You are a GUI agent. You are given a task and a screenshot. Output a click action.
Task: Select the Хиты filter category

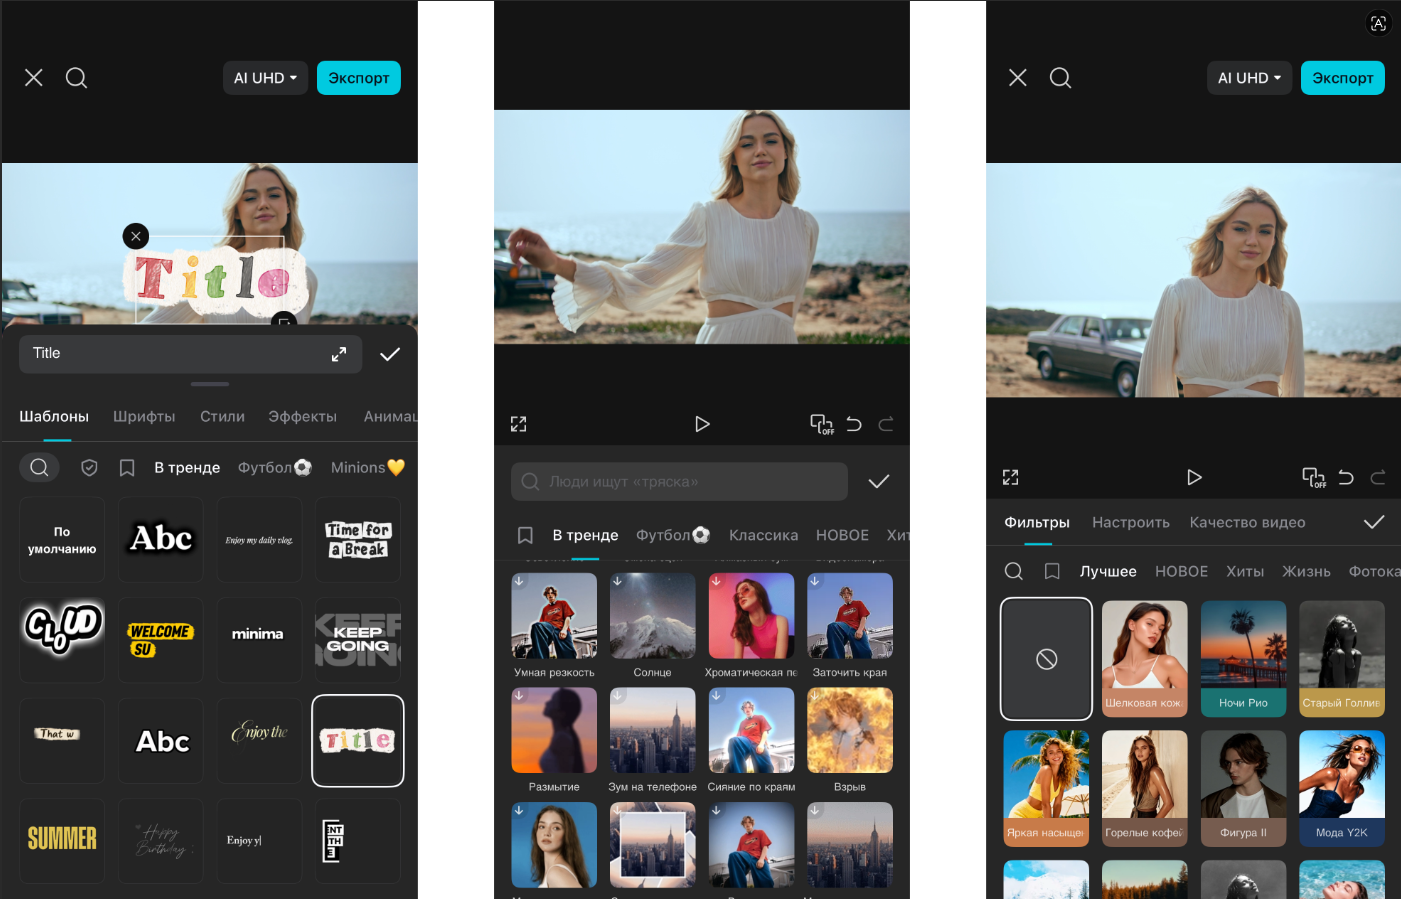click(1245, 571)
